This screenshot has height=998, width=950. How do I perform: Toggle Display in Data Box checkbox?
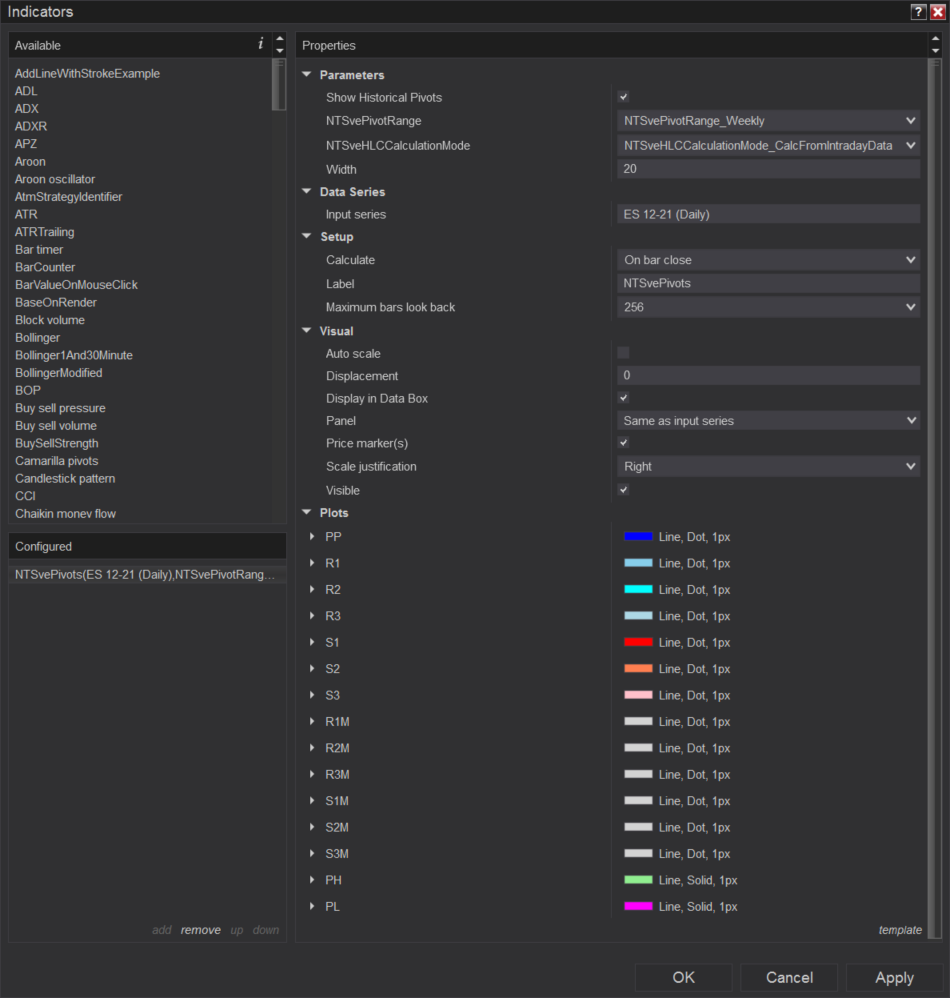tap(624, 398)
